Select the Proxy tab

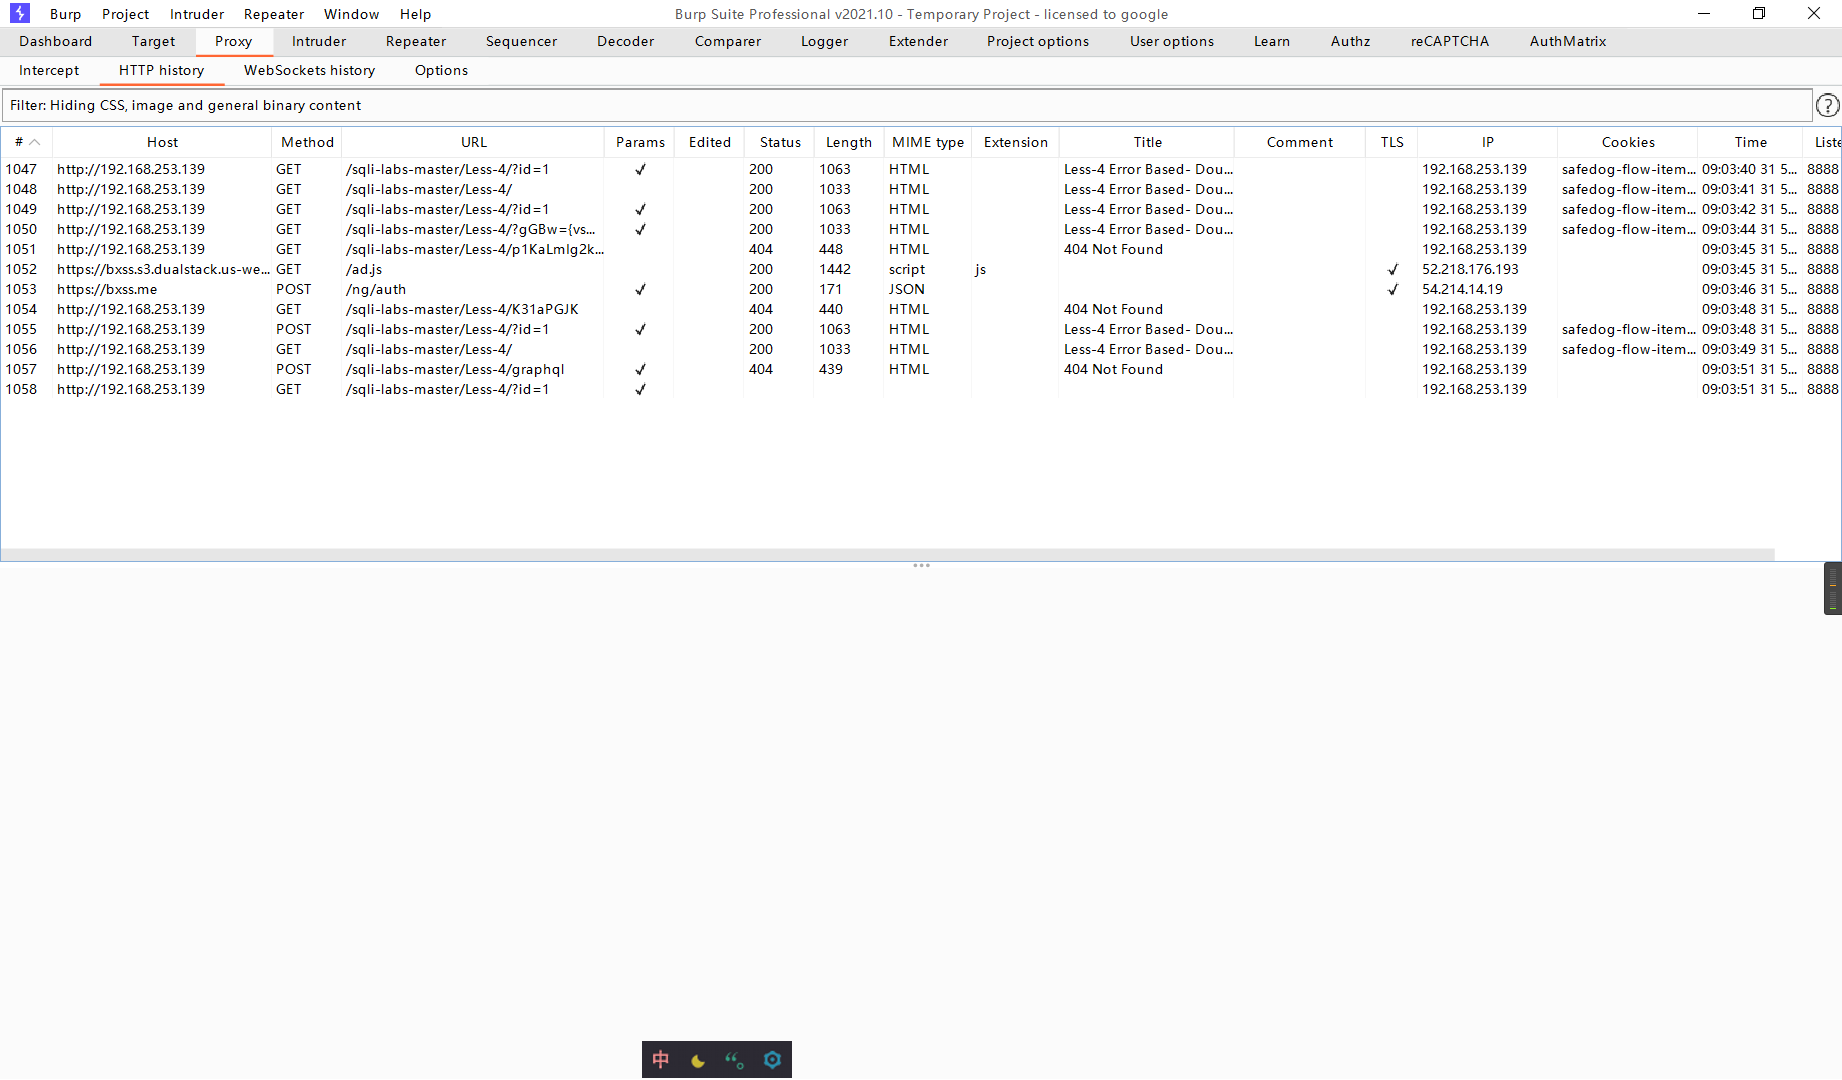click(x=234, y=41)
